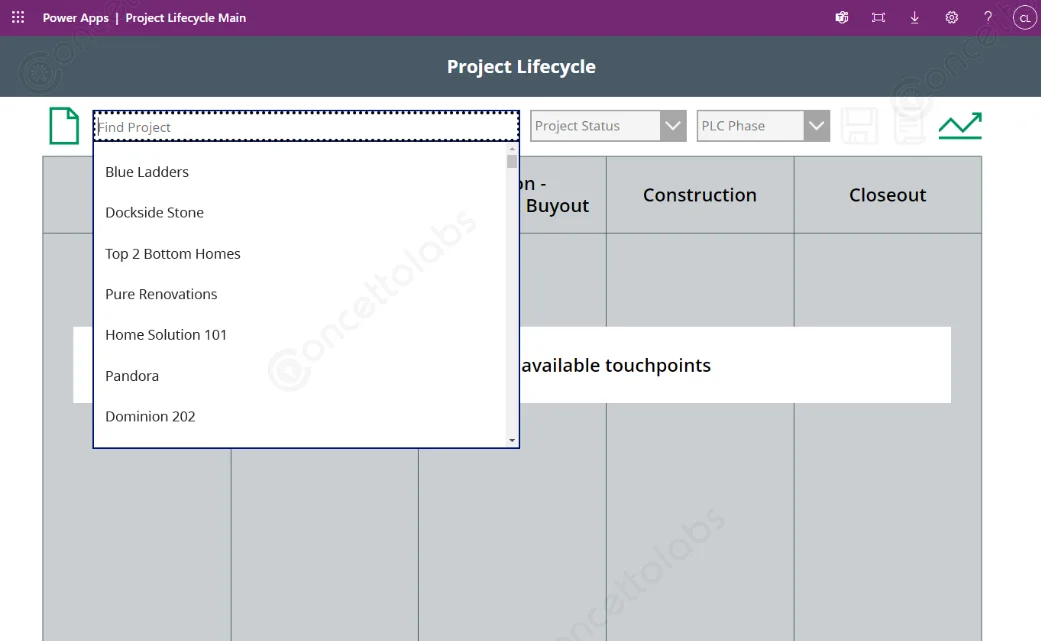The height and width of the screenshot is (641, 1041).
Task: Click the new project document icon
Action: coord(64,126)
